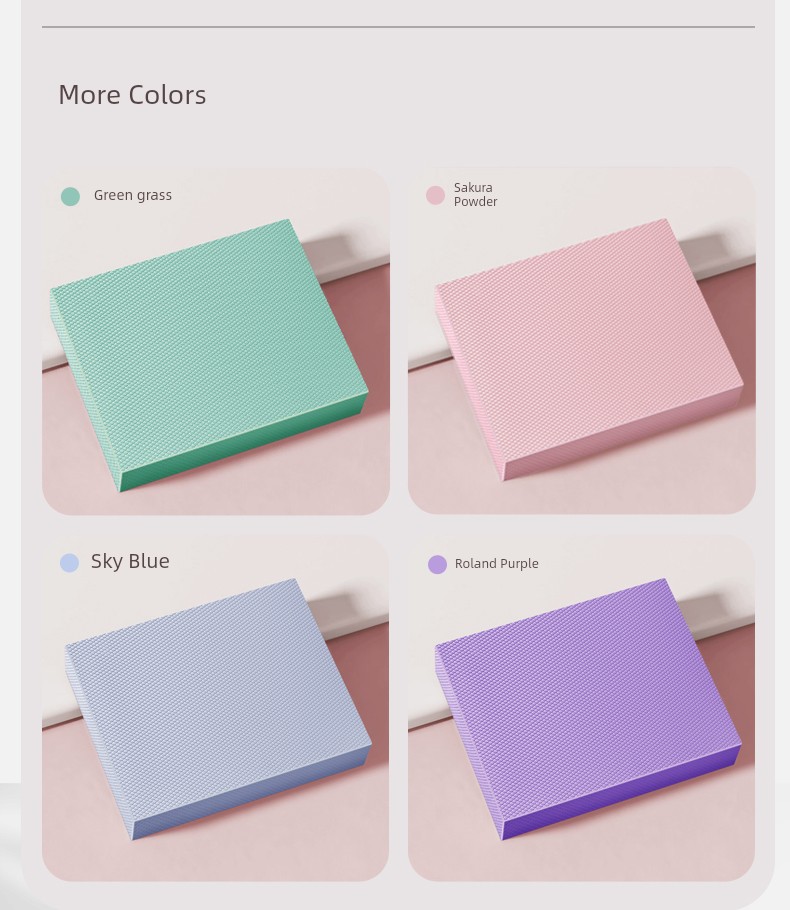Select the Sakura Powder color dot

tap(435, 195)
